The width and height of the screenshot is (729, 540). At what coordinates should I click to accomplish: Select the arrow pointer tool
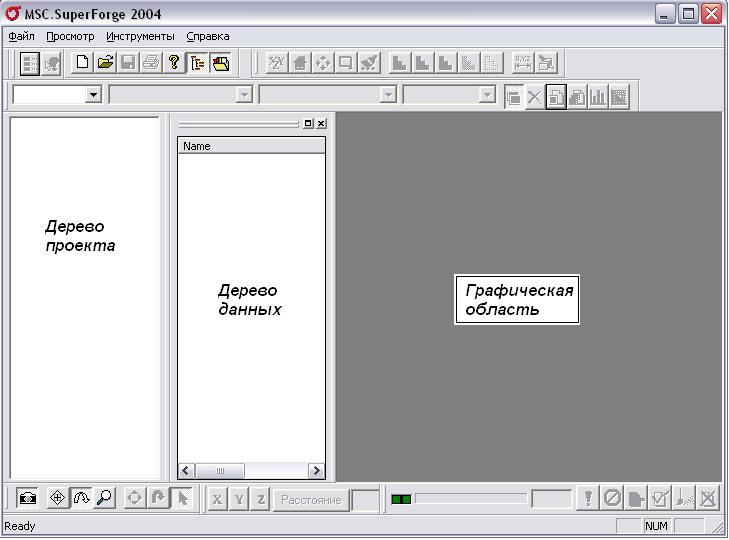(x=182, y=499)
